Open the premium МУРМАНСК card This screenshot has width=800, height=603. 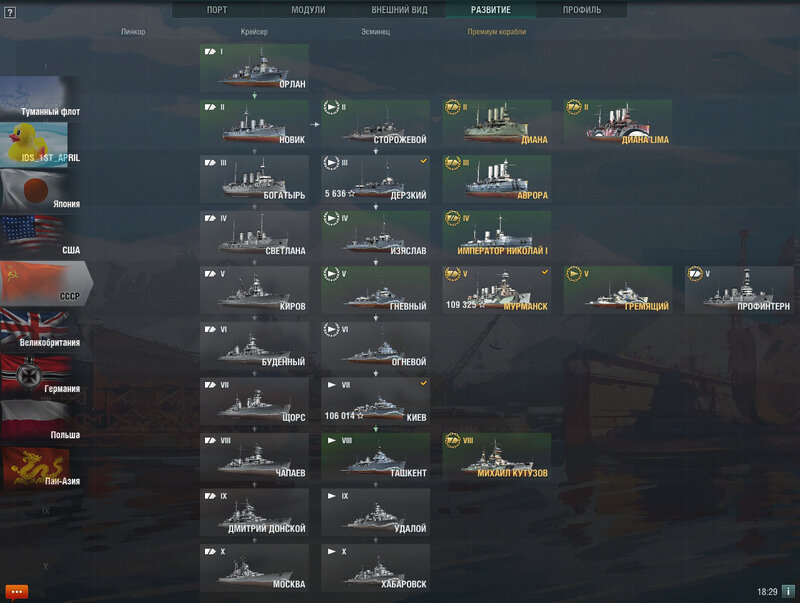497,290
